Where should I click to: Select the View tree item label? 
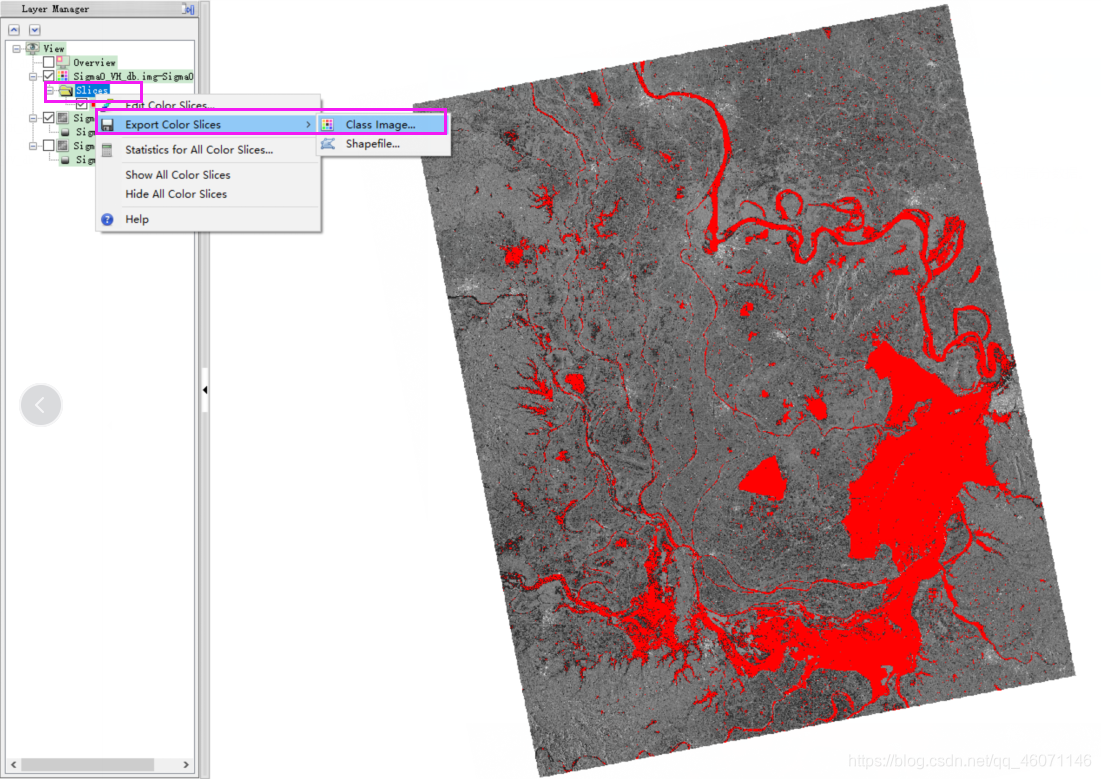coord(54,48)
